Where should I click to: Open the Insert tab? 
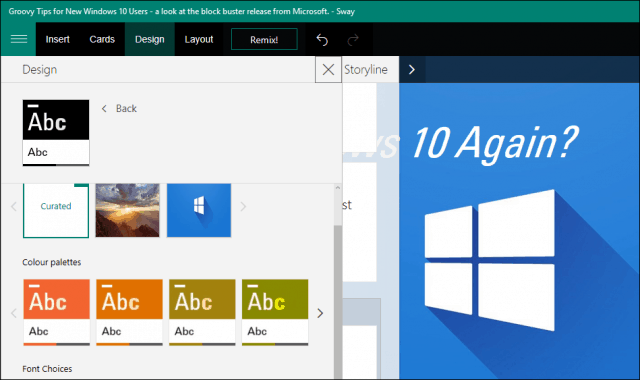click(58, 39)
